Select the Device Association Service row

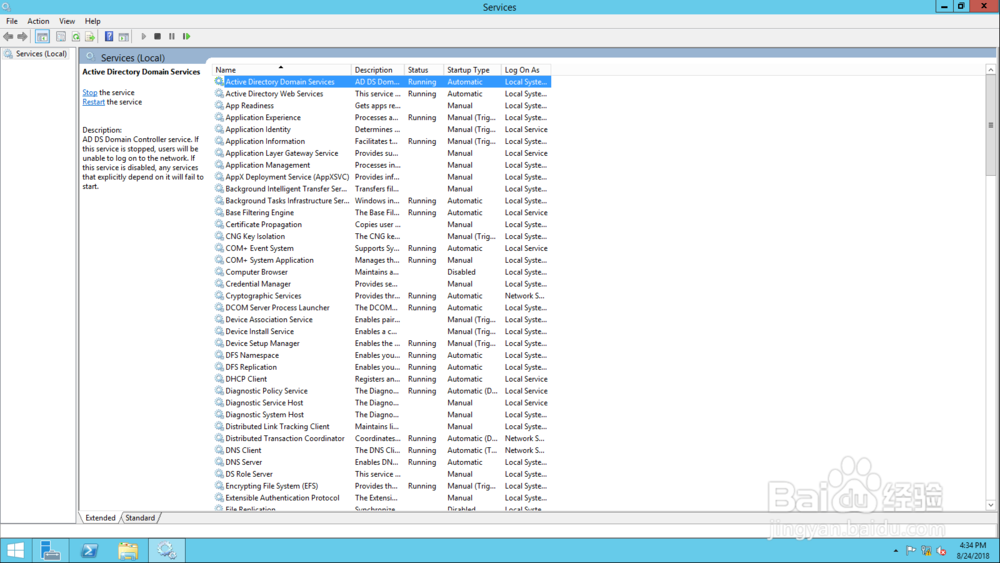click(x=382, y=319)
